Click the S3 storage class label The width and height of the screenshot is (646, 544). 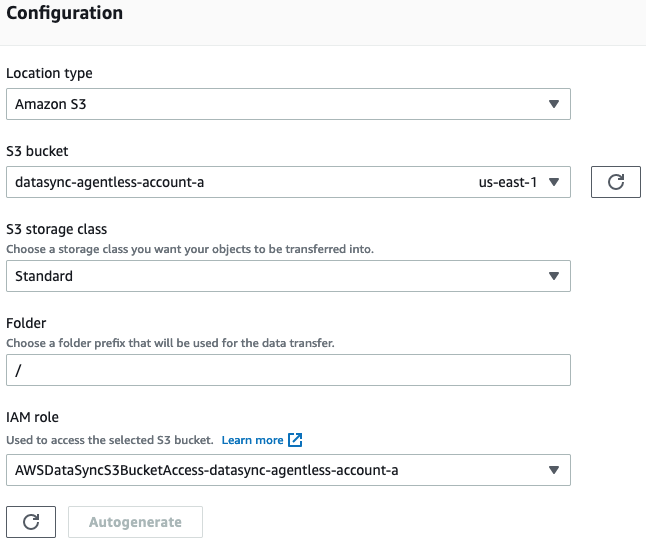(57, 229)
